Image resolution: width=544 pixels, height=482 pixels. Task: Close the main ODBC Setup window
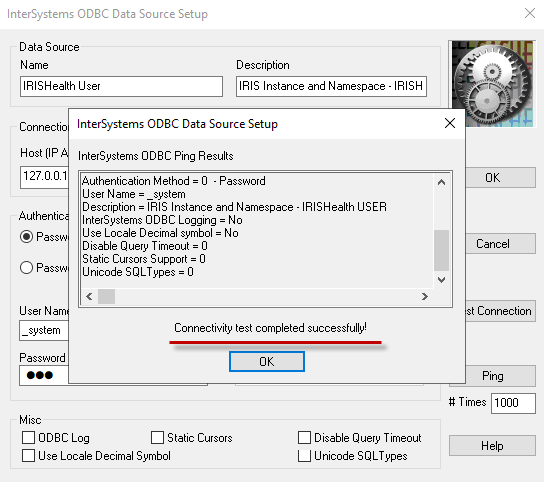click(x=529, y=14)
